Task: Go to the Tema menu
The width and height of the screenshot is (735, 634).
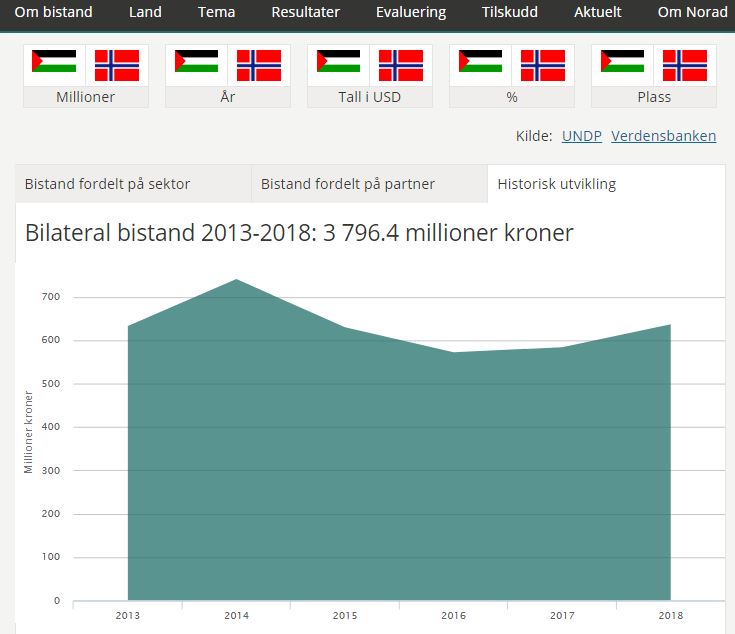Action: pos(216,13)
